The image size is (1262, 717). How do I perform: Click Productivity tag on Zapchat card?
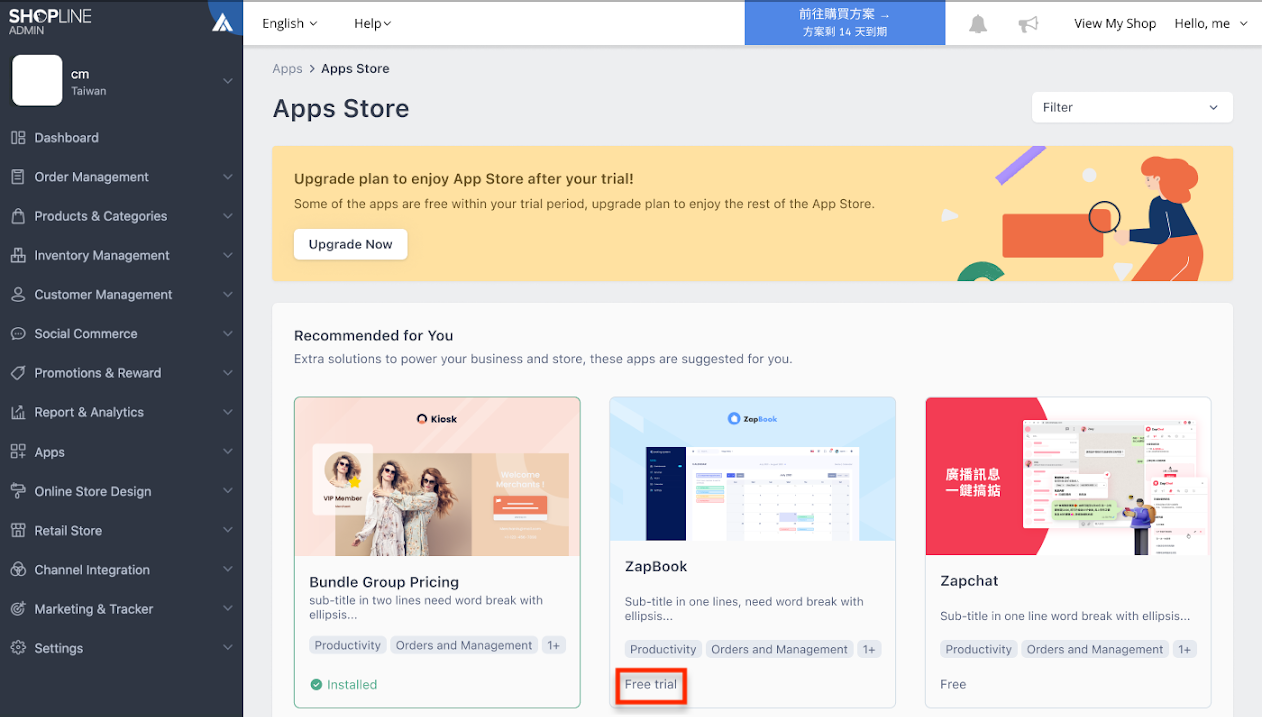(979, 650)
